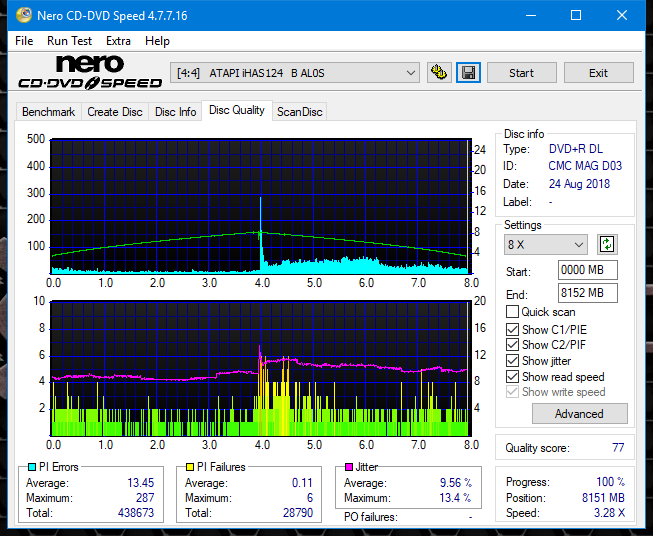
Task: Open the Run Test menu
Action: pos(69,41)
